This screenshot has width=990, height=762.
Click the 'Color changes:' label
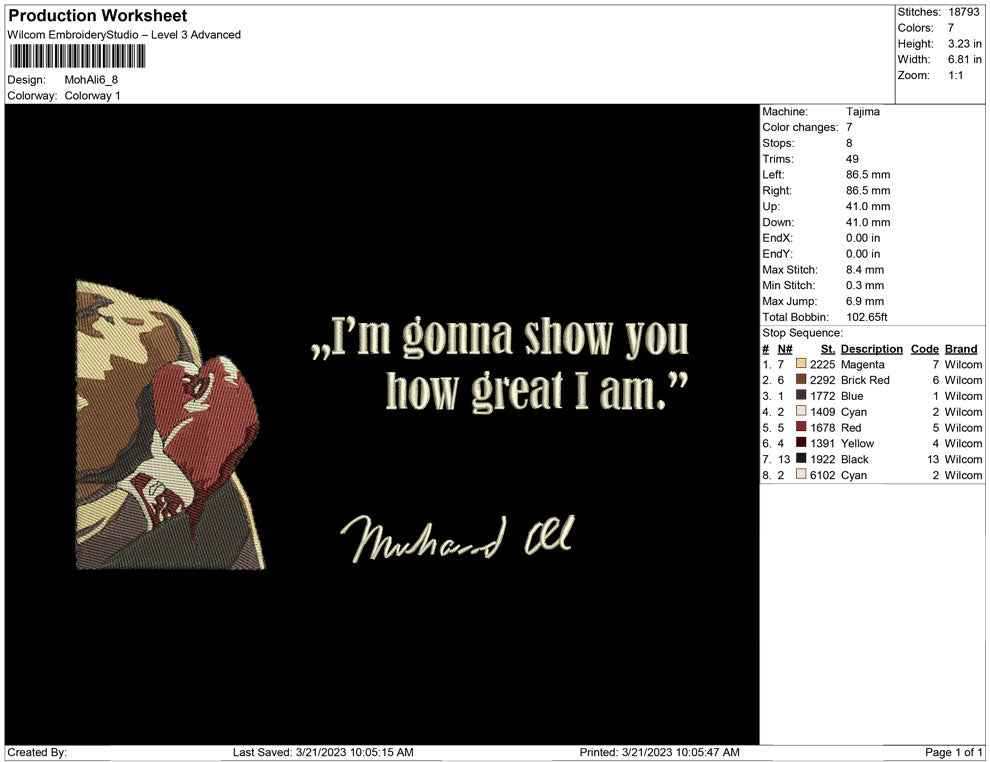click(800, 127)
